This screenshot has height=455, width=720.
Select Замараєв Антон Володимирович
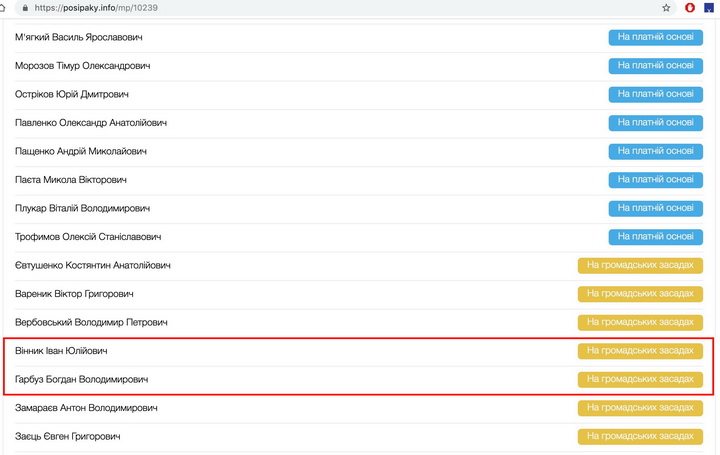(x=85, y=408)
